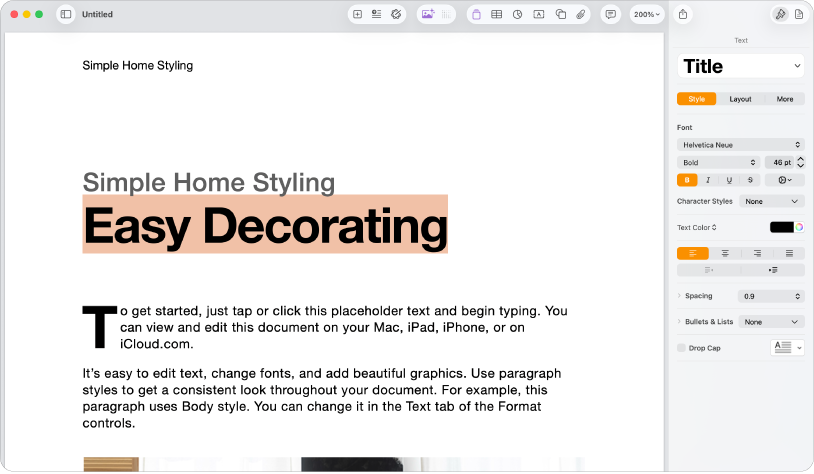Click the Add Page toolbar icon
The image size is (814, 474).
357,15
